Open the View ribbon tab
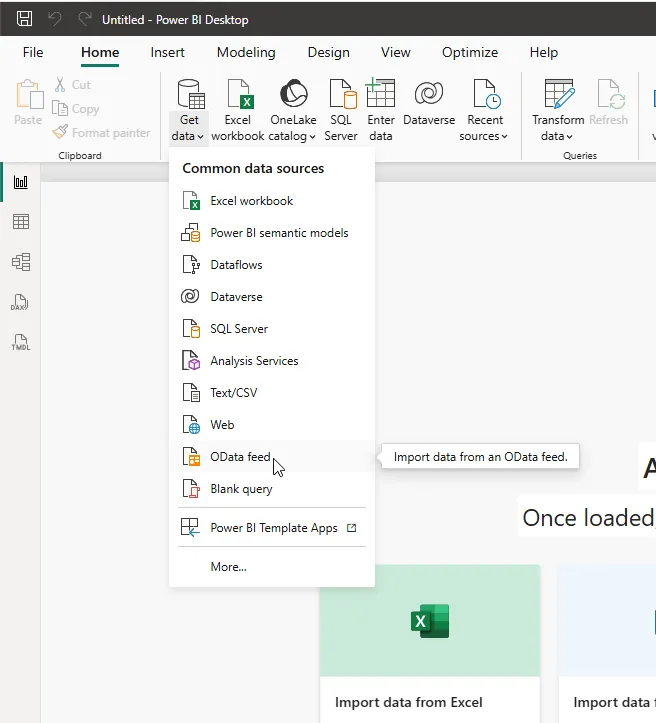 [396, 53]
